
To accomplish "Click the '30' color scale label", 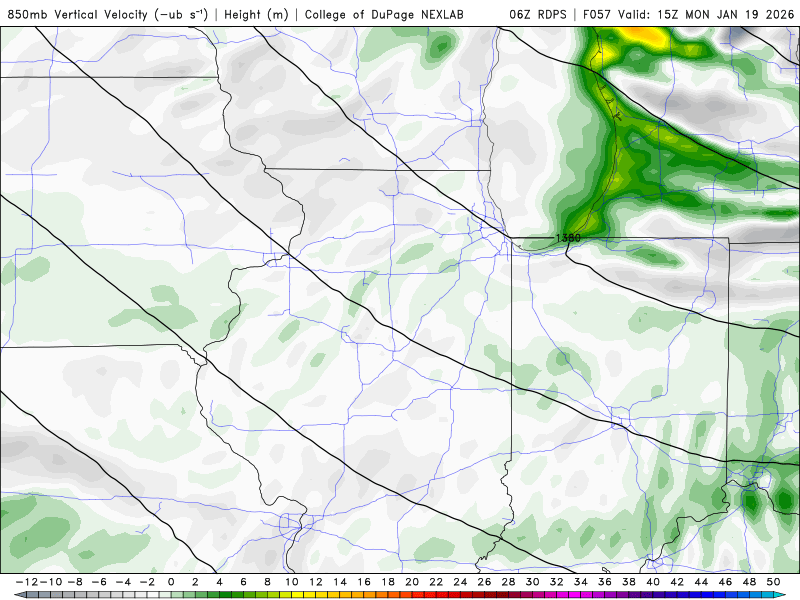I will pos(533,582).
